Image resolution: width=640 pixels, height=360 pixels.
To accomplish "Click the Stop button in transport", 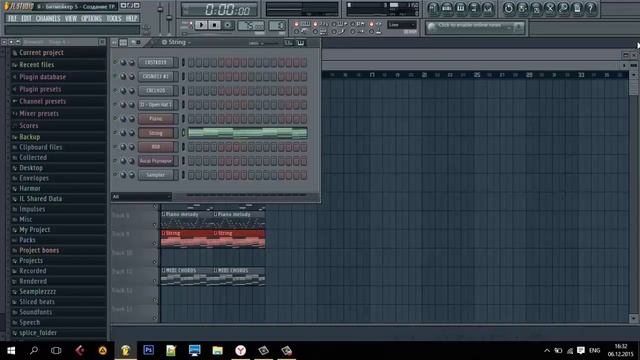I will click(x=214, y=25).
